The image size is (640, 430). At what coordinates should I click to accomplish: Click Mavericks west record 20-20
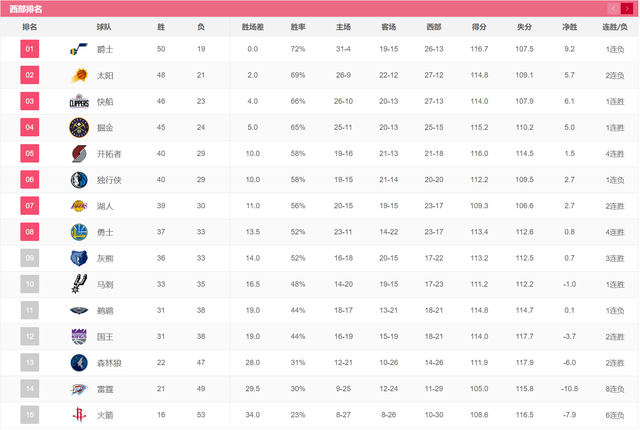pos(434,180)
